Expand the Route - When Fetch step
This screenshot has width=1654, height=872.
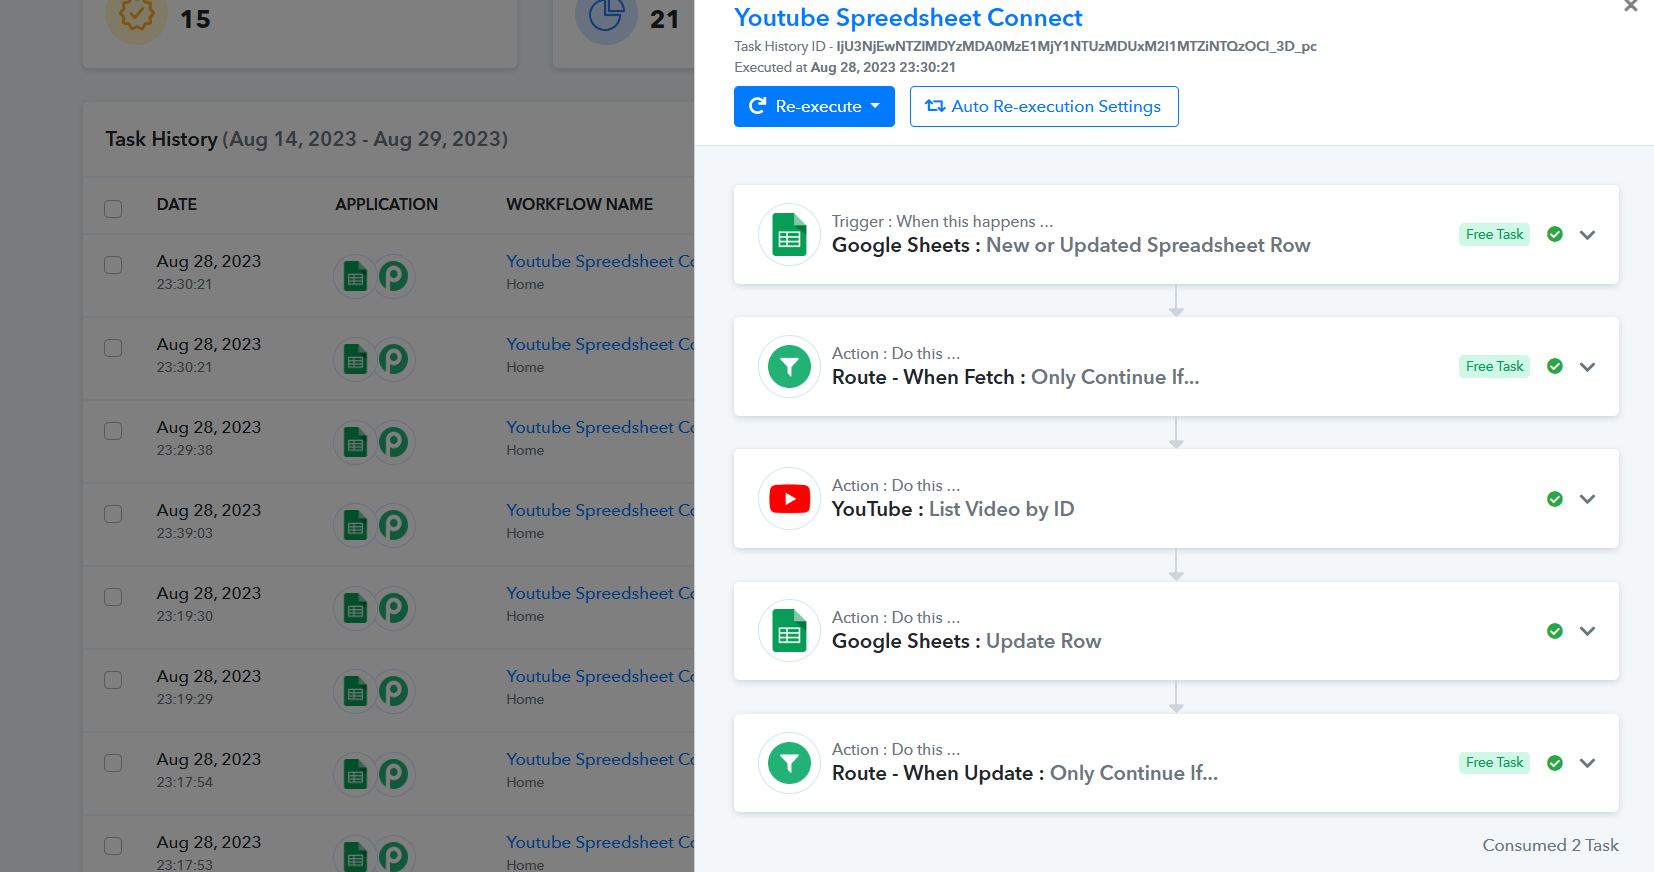pyautogui.click(x=1587, y=367)
